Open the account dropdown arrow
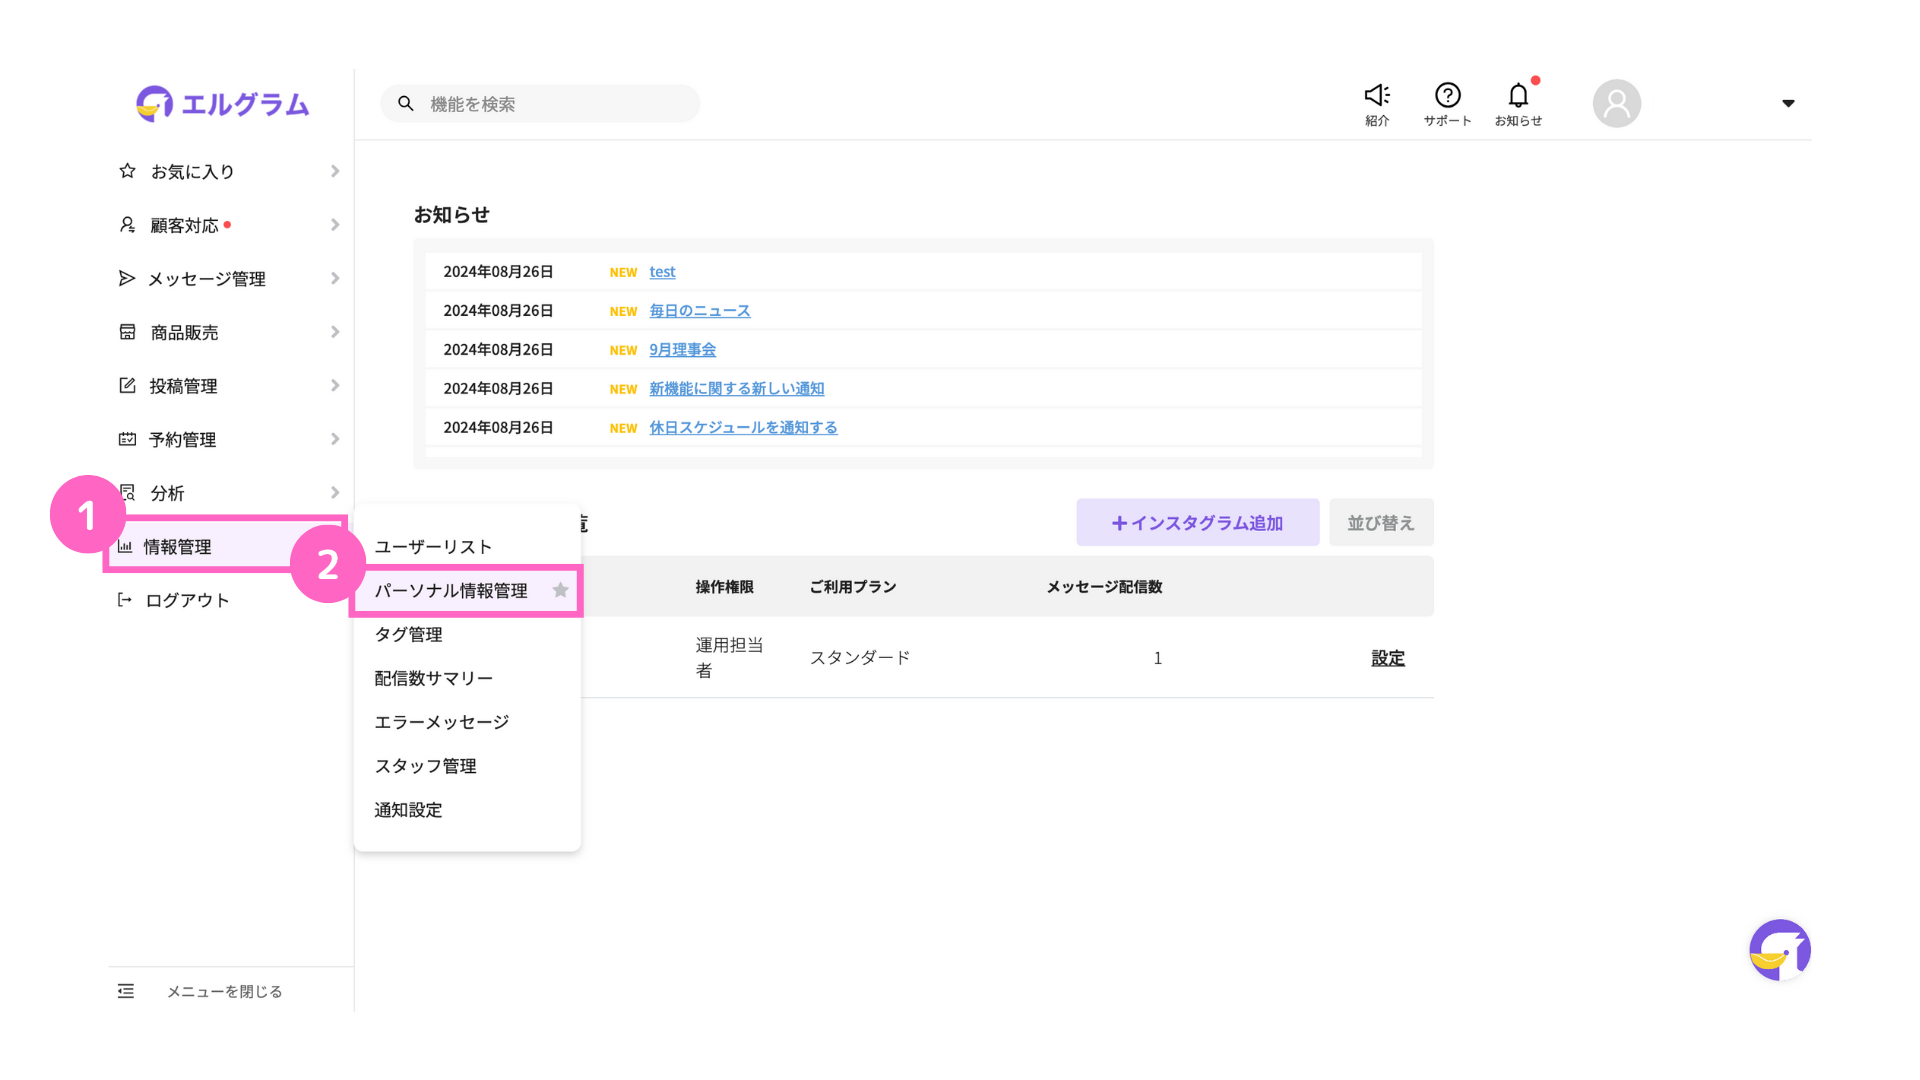The width and height of the screenshot is (1920, 1080). (x=1788, y=103)
